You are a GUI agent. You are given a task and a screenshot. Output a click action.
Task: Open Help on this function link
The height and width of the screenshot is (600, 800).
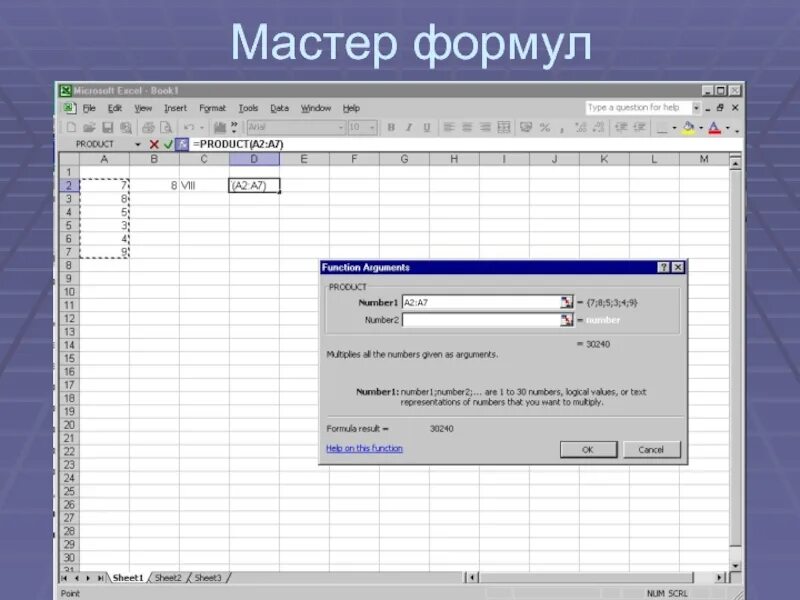coord(364,448)
